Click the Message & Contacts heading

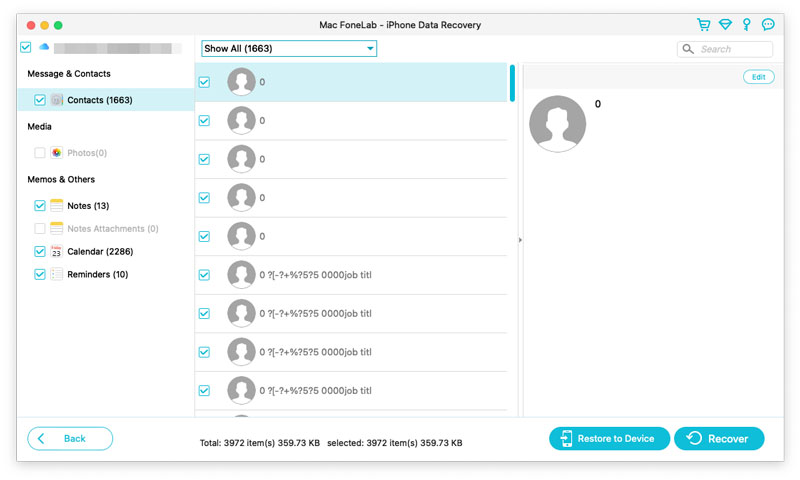point(69,73)
